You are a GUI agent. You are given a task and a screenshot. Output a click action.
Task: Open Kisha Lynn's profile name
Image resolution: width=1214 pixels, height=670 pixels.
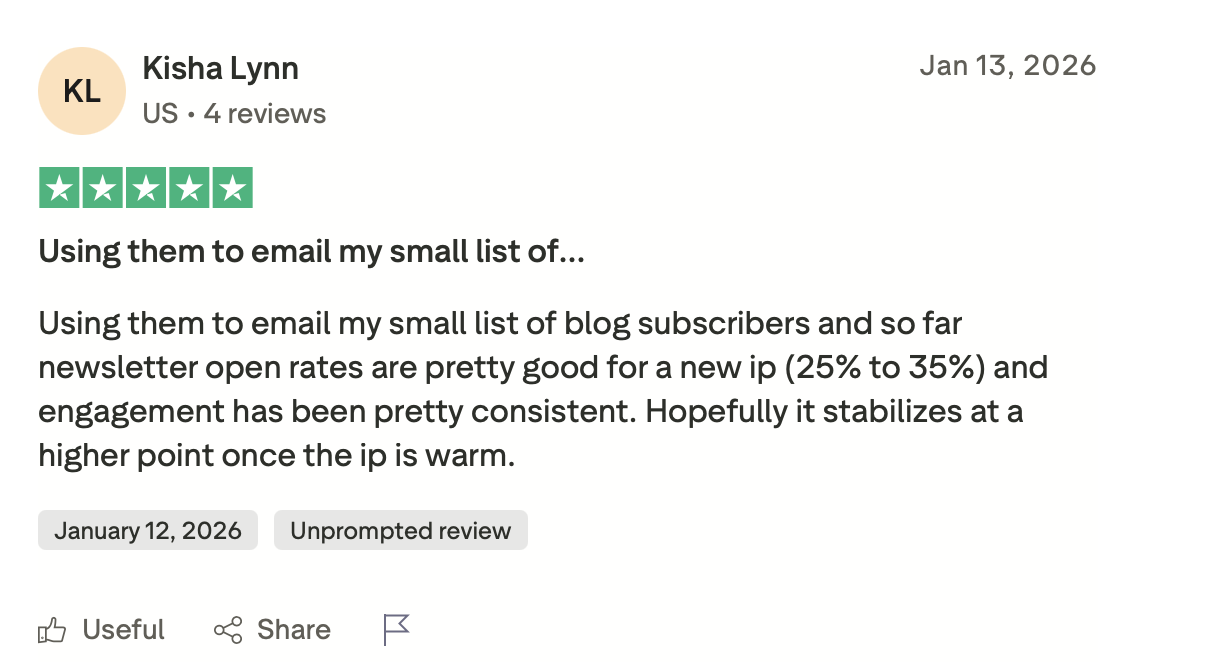pyautogui.click(x=221, y=67)
